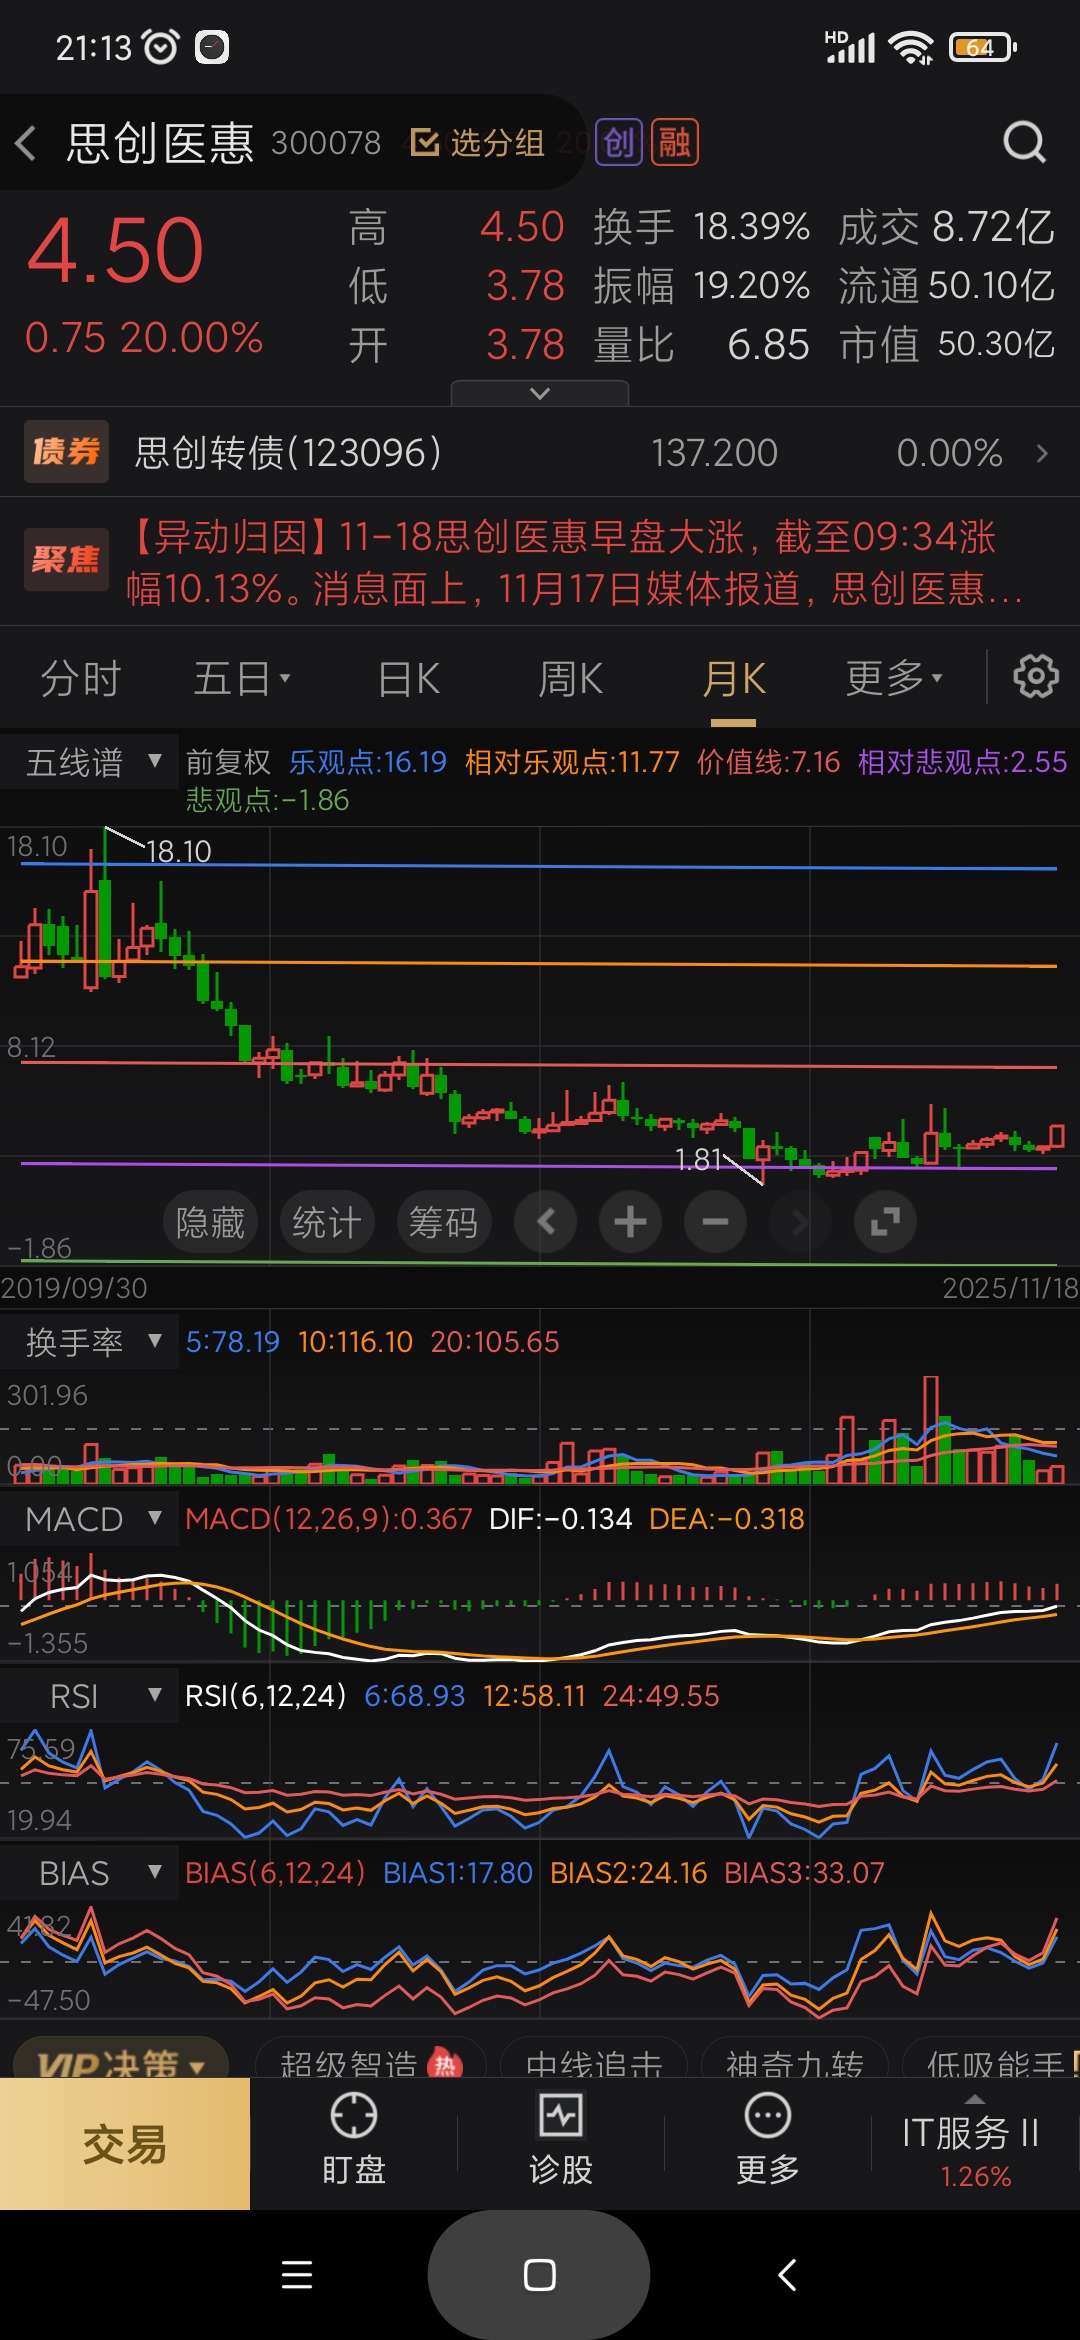1080x2340 pixels.
Task: Open the 债券 bond tag icon
Action: [x=66, y=452]
